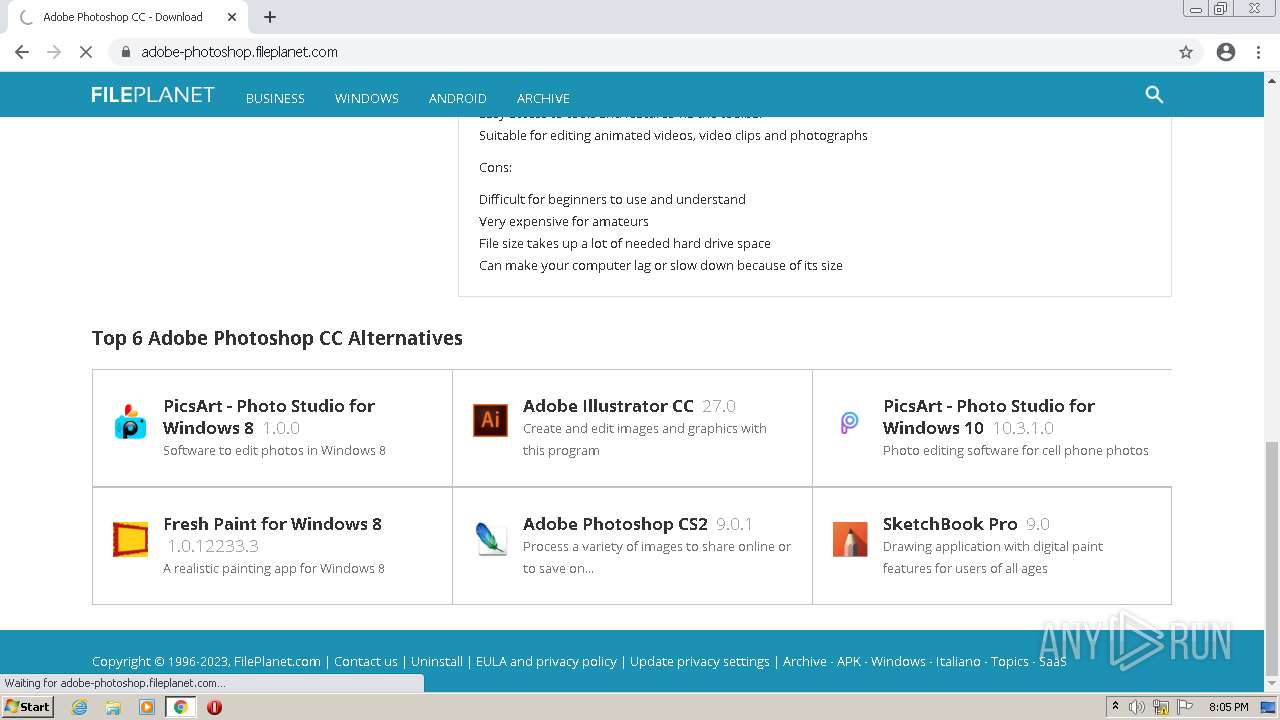Click the Chrome taskbar icon
This screenshot has height=720, width=1280.
tap(181, 707)
